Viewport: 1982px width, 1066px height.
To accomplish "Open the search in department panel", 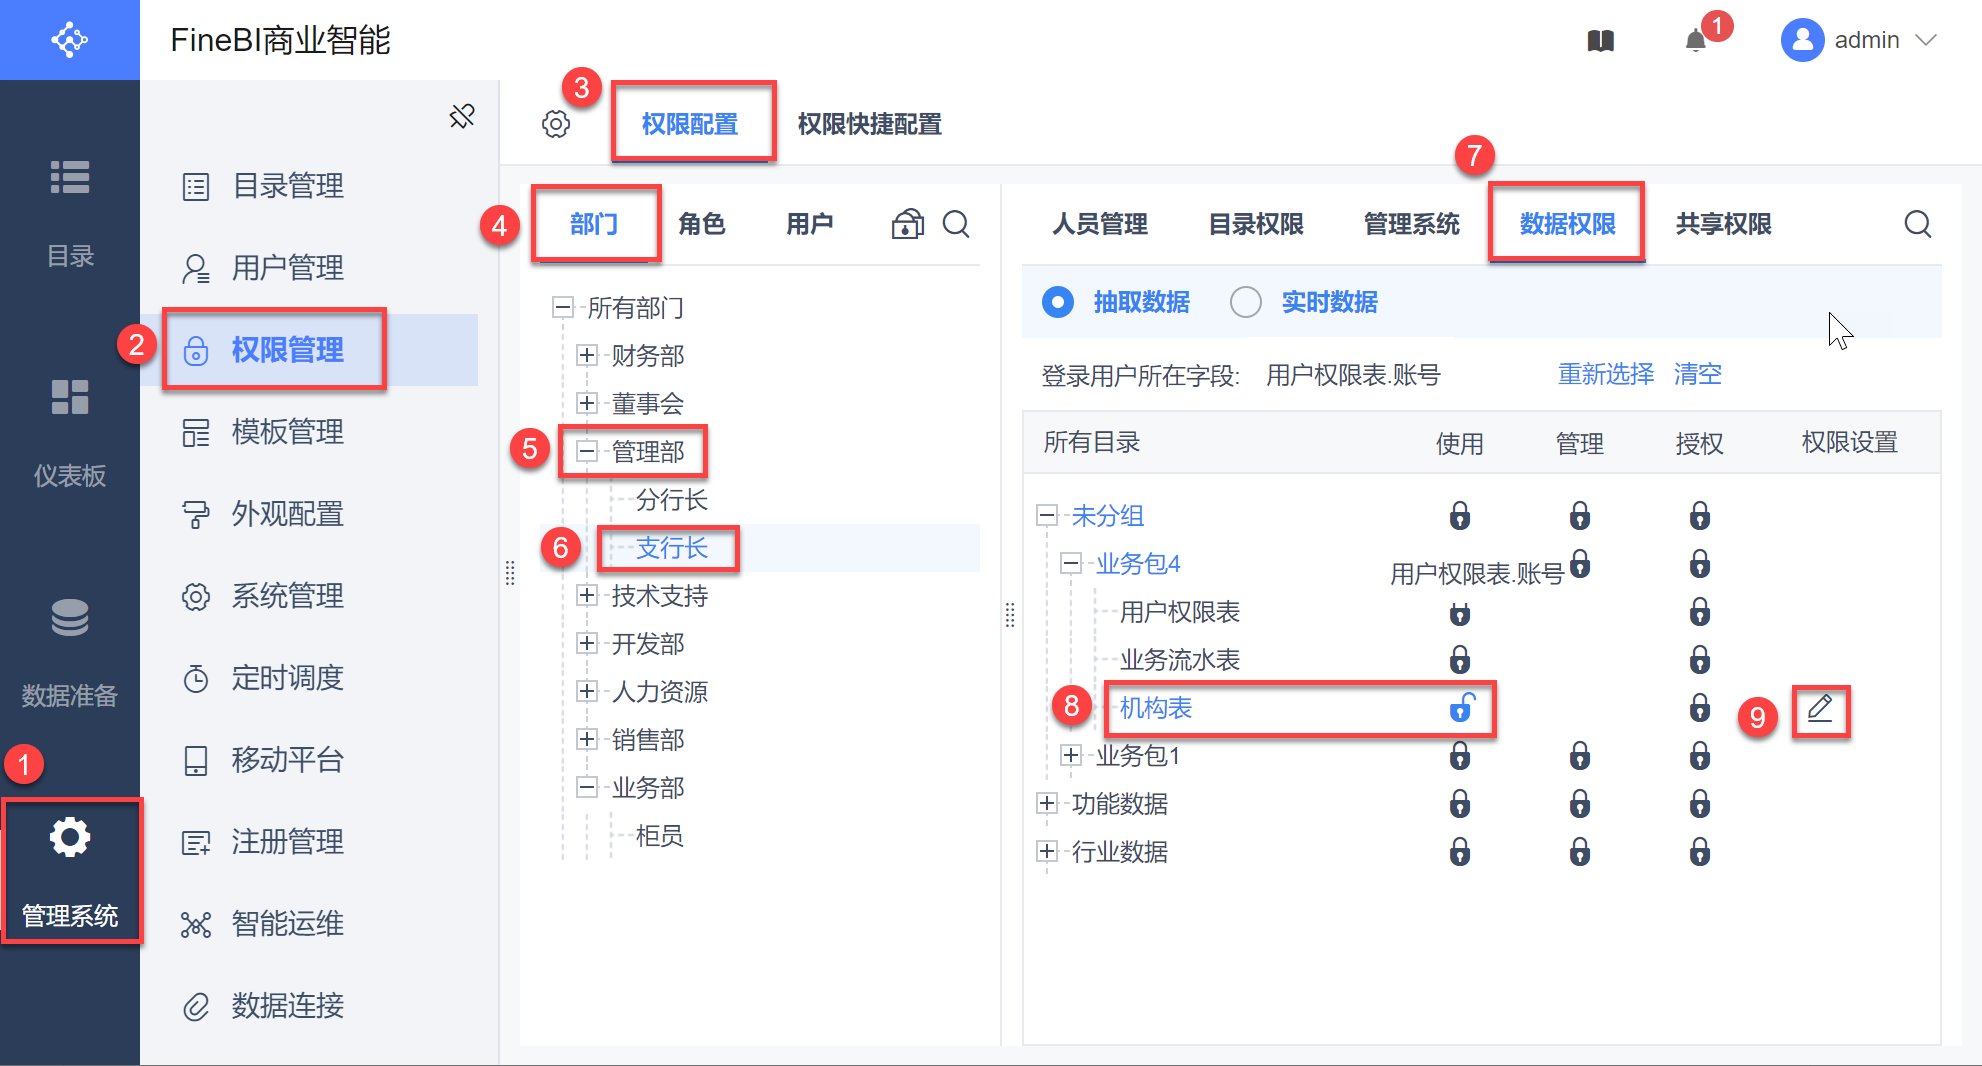I will point(956,224).
